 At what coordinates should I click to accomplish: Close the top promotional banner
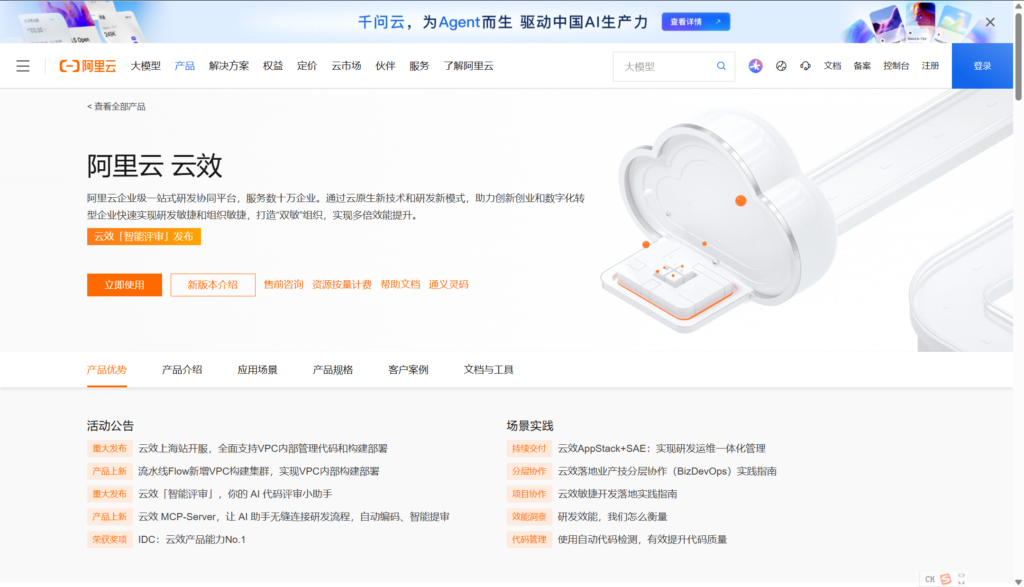tap(990, 22)
